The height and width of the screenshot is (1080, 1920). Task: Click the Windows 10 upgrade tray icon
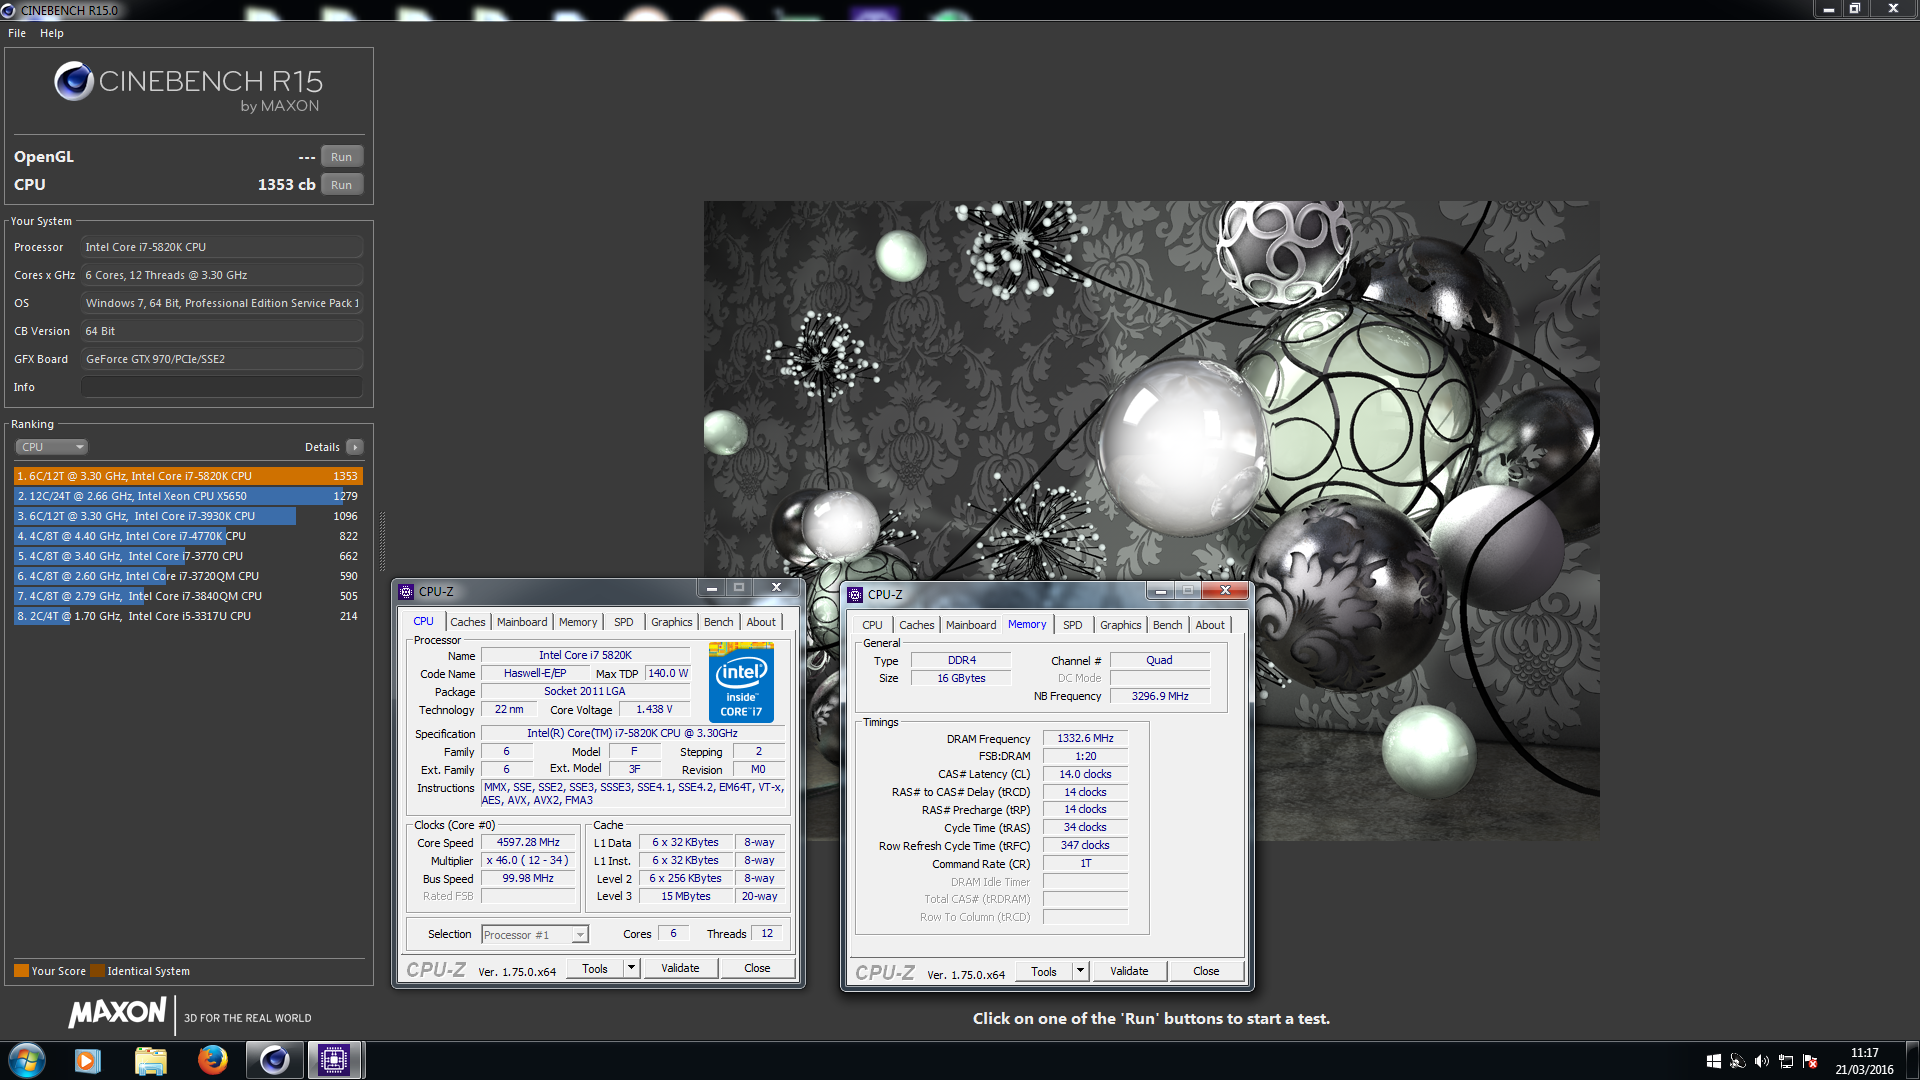(1713, 1061)
